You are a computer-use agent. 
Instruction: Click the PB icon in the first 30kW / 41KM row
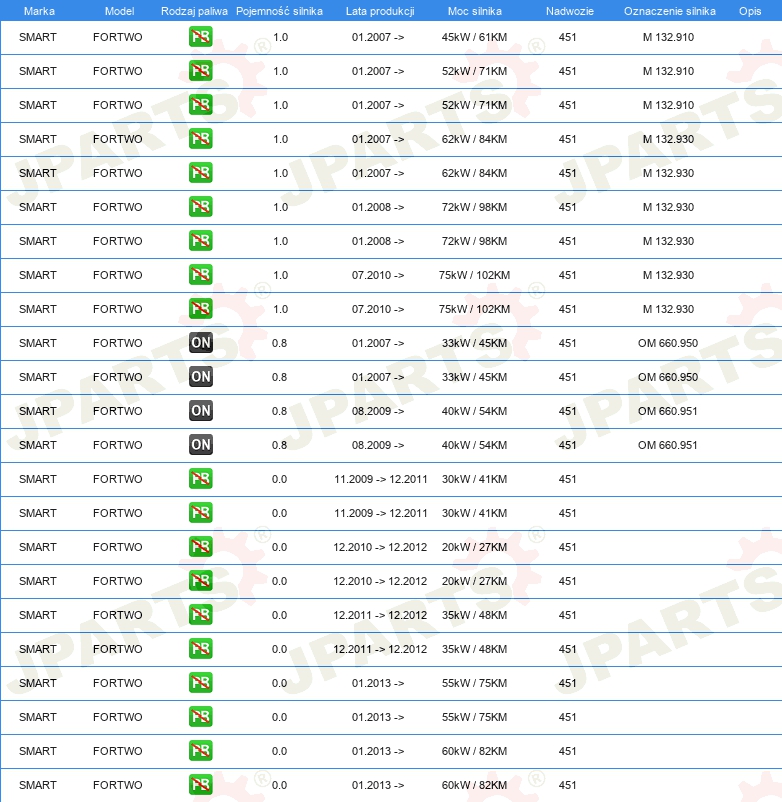tap(201, 479)
